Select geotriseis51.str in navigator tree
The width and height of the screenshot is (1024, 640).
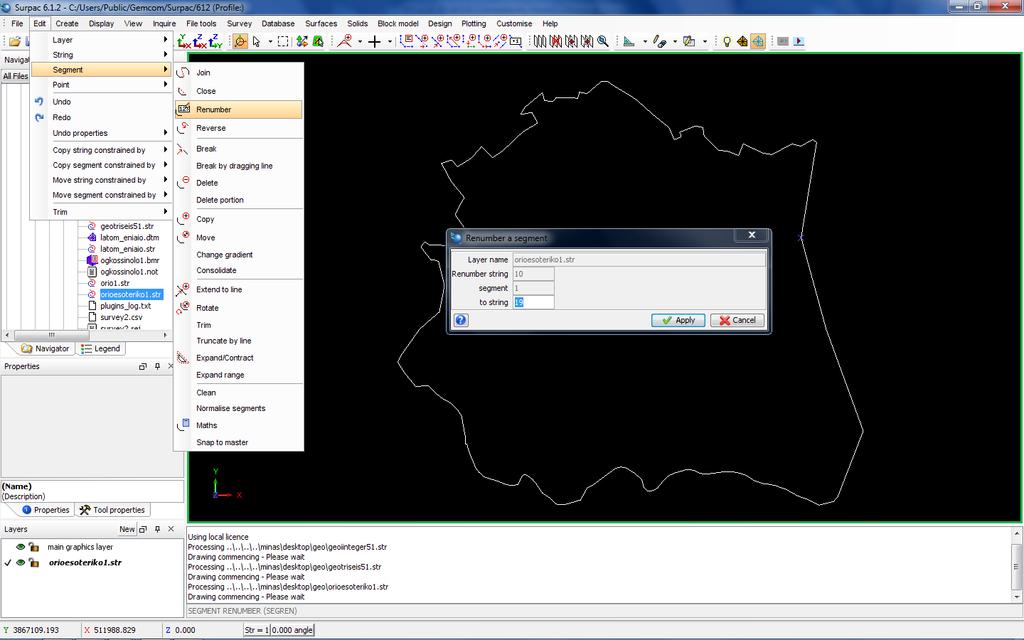coord(127,226)
